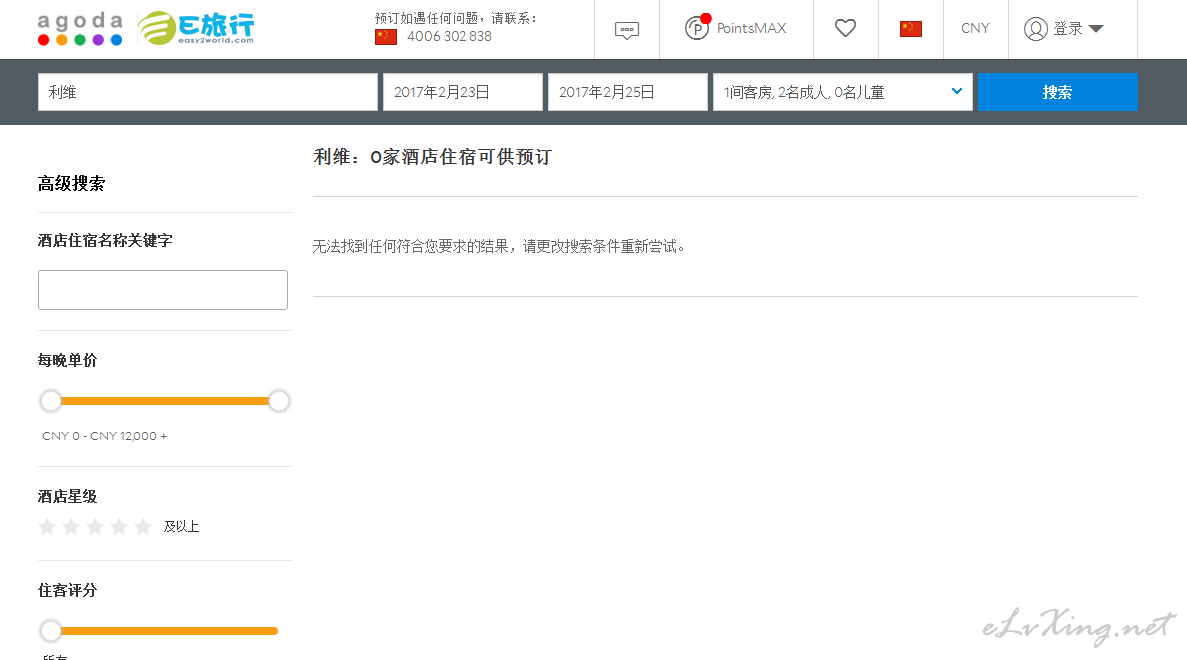Image resolution: width=1187 pixels, height=660 pixels.
Task: Open check-out date 2017年2月25日 field
Action: (627, 92)
